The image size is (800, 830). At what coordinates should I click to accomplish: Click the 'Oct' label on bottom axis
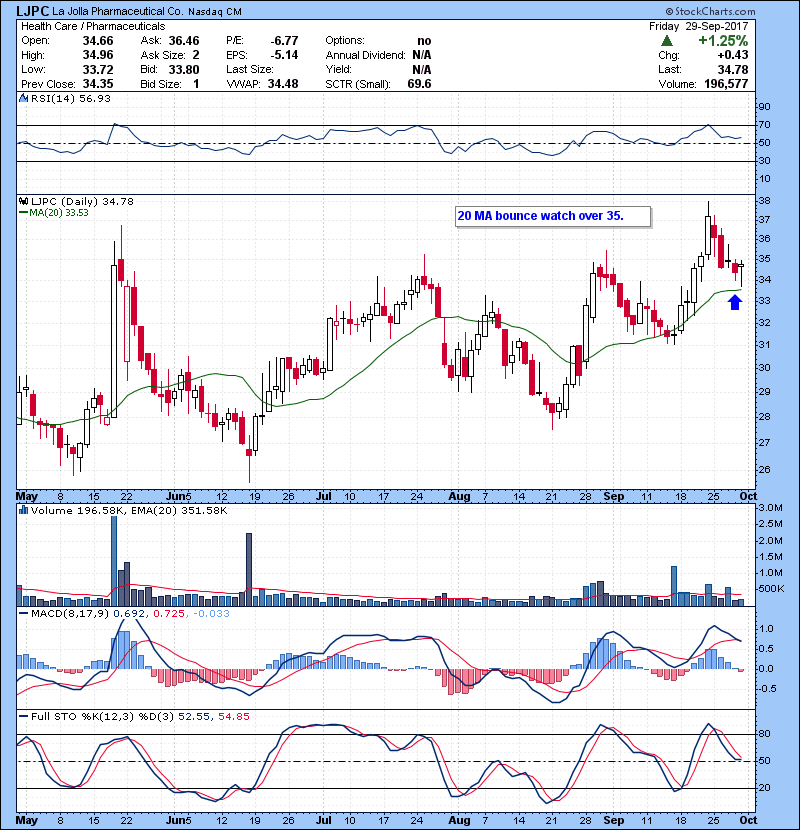tap(748, 820)
